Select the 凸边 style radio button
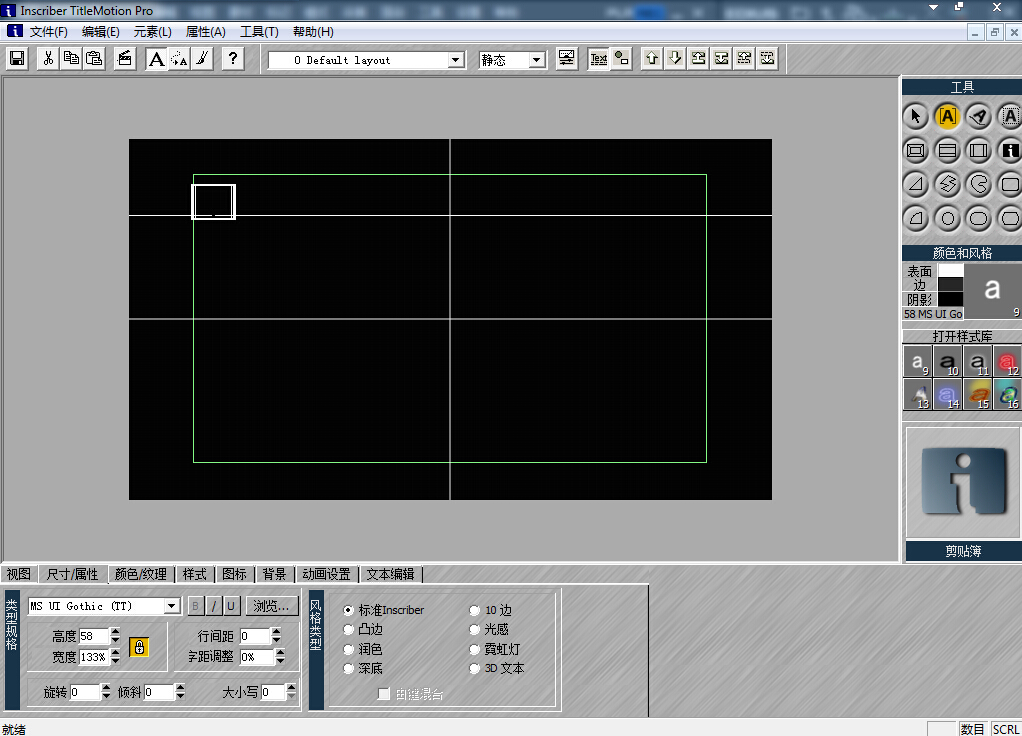Viewport: 1022px width, 736px height. pyautogui.click(x=348, y=629)
